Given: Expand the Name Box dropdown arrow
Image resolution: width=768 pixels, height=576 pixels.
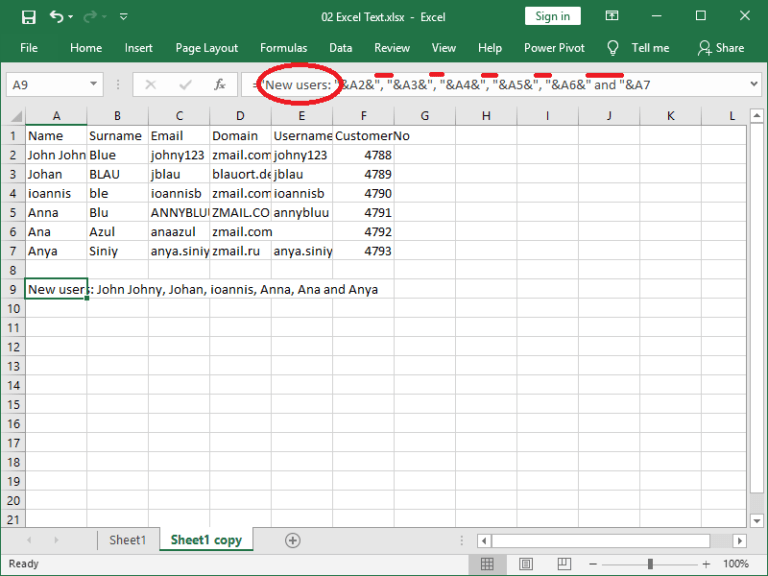Looking at the screenshot, I should click(x=93, y=84).
